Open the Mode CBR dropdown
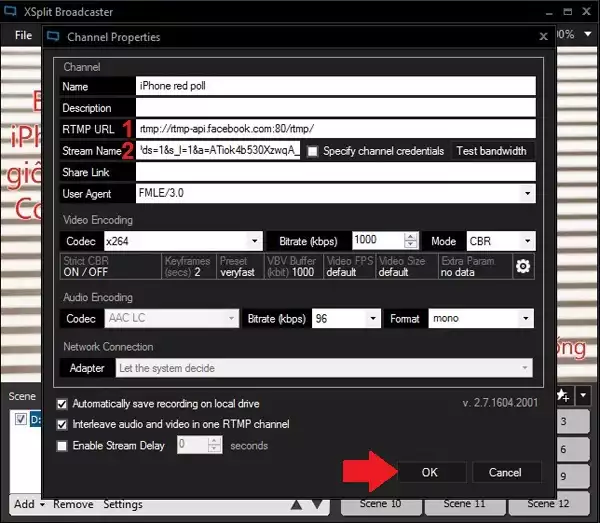This screenshot has width=600, height=523. 527,241
